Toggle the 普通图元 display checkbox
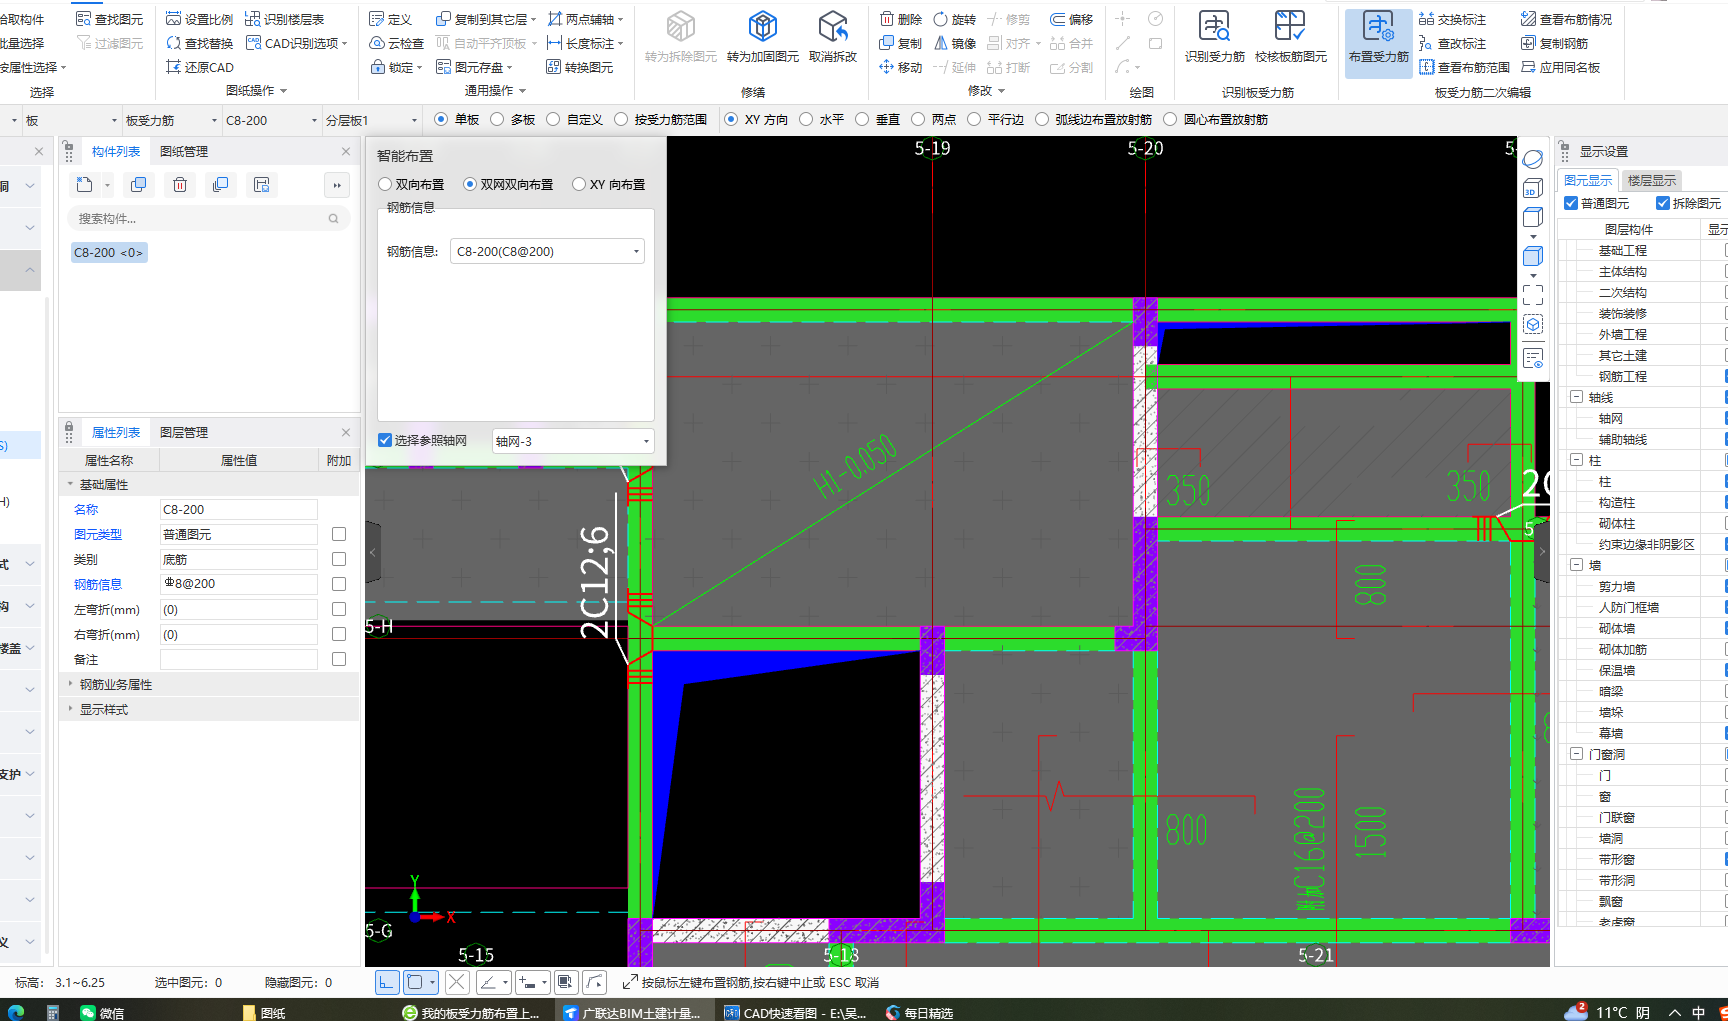1728x1021 pixels. (x=1571, y=204)
